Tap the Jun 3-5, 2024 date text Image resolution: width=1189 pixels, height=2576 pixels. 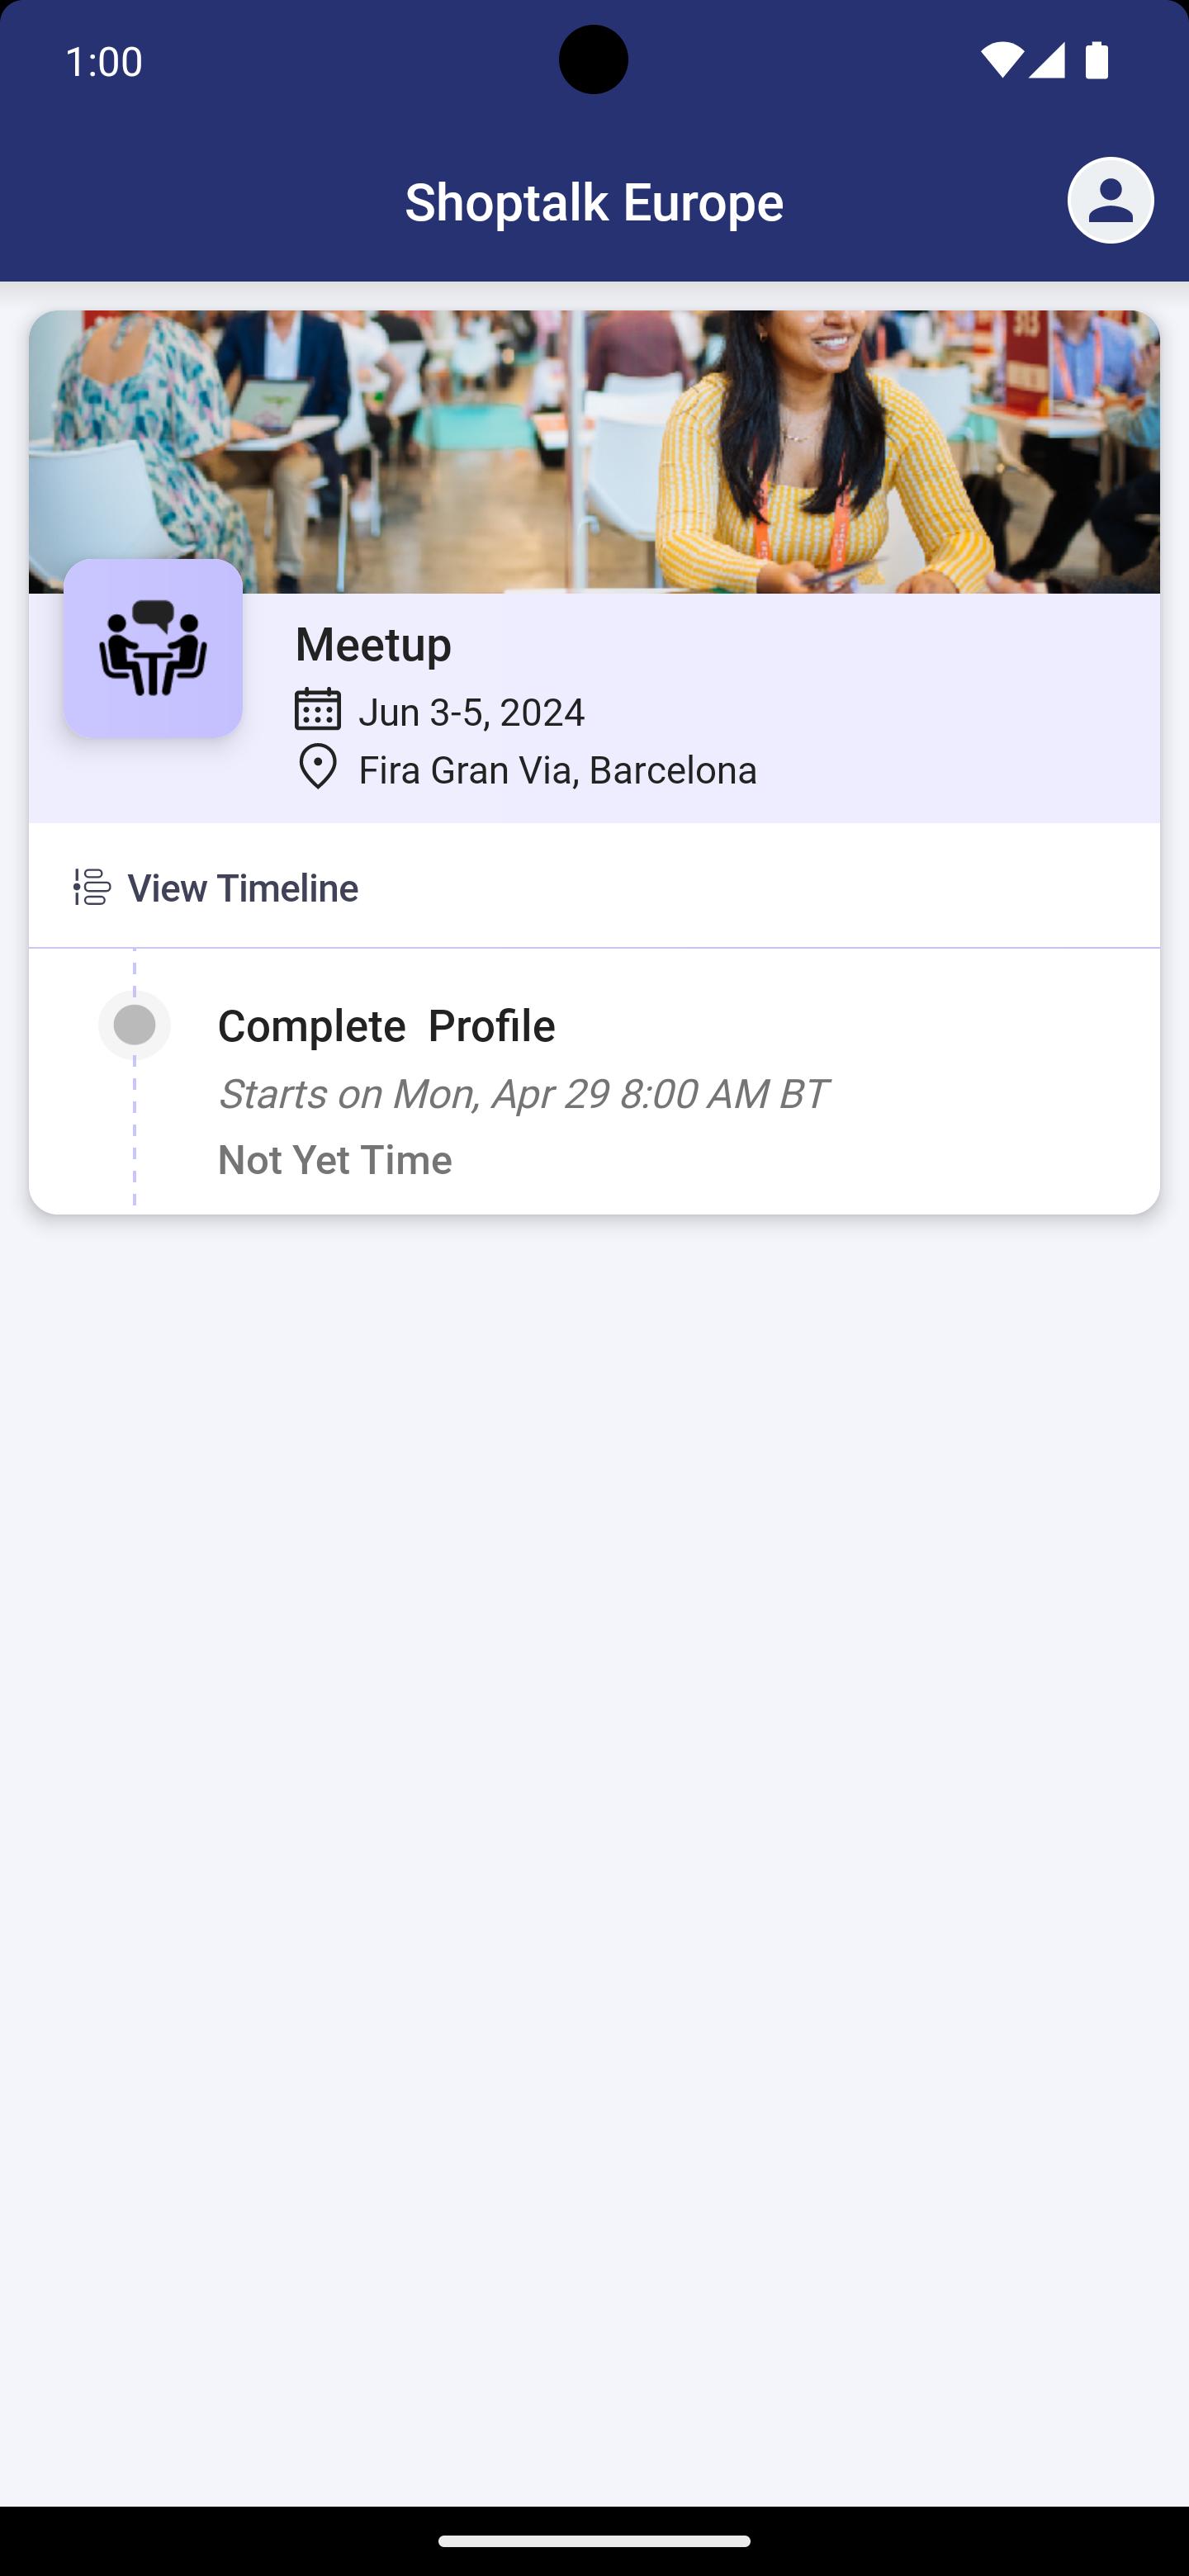click(x=471, y=712)
